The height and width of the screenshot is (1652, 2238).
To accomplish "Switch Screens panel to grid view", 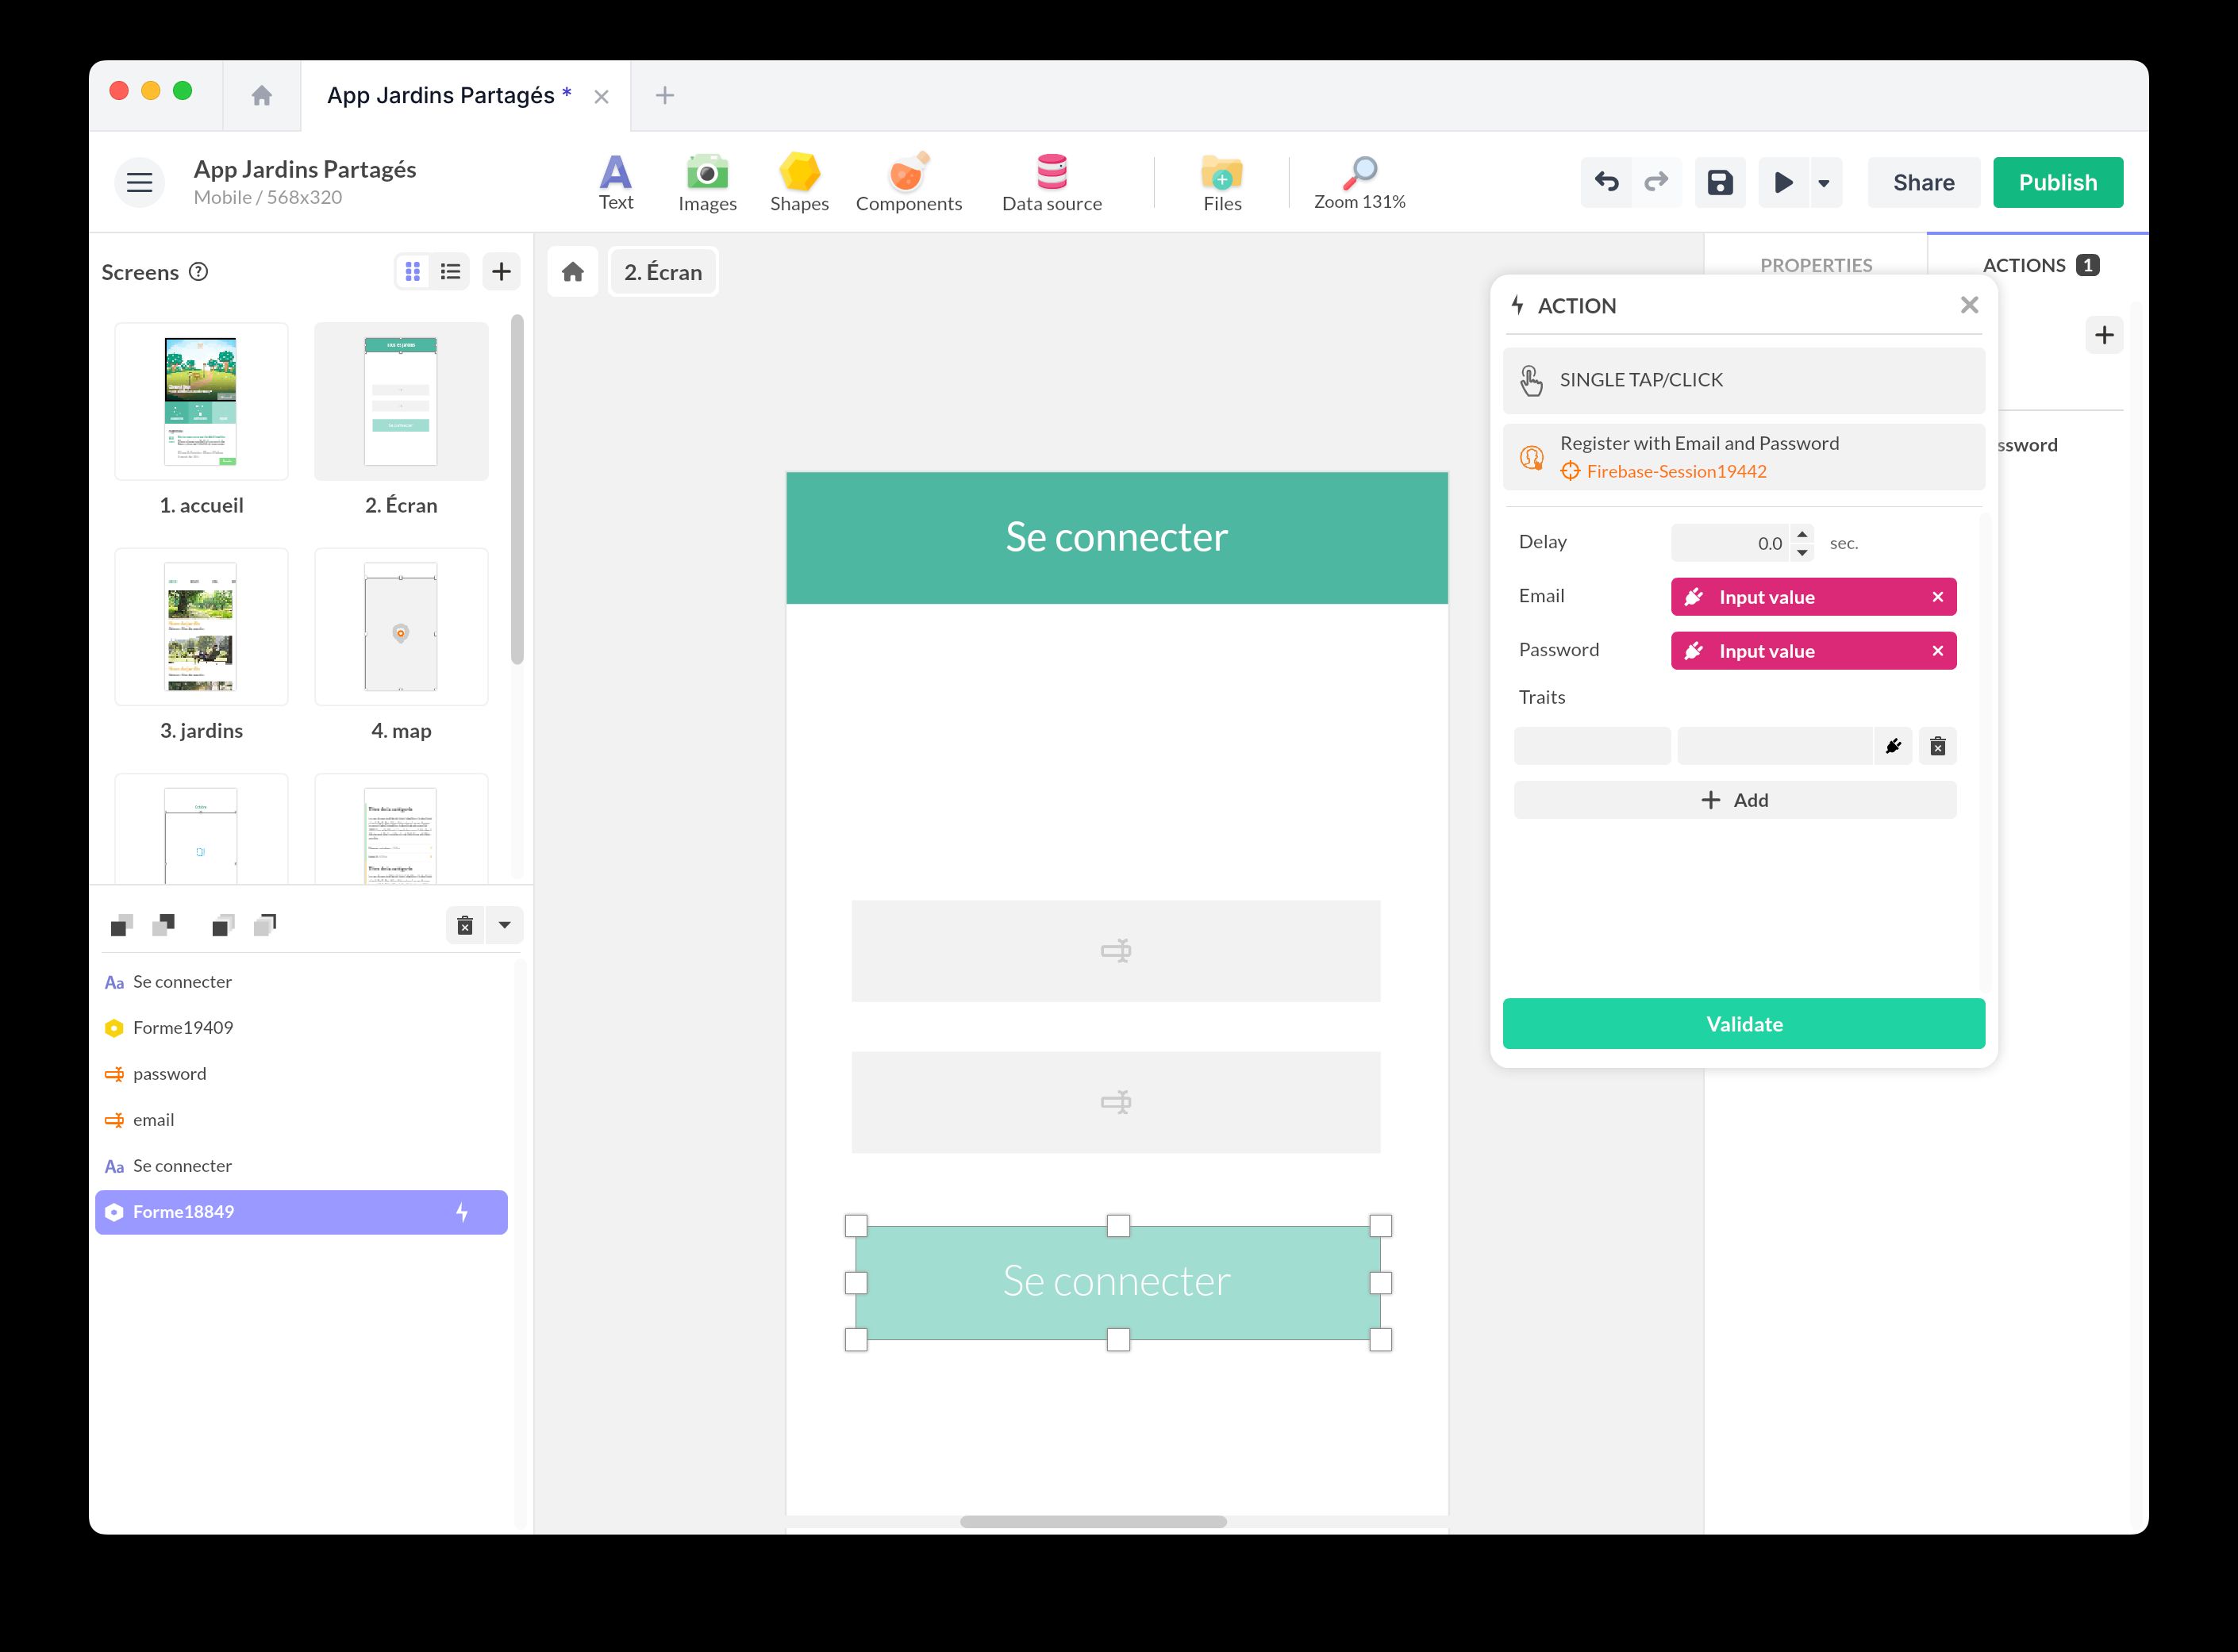I will [412, 271].
